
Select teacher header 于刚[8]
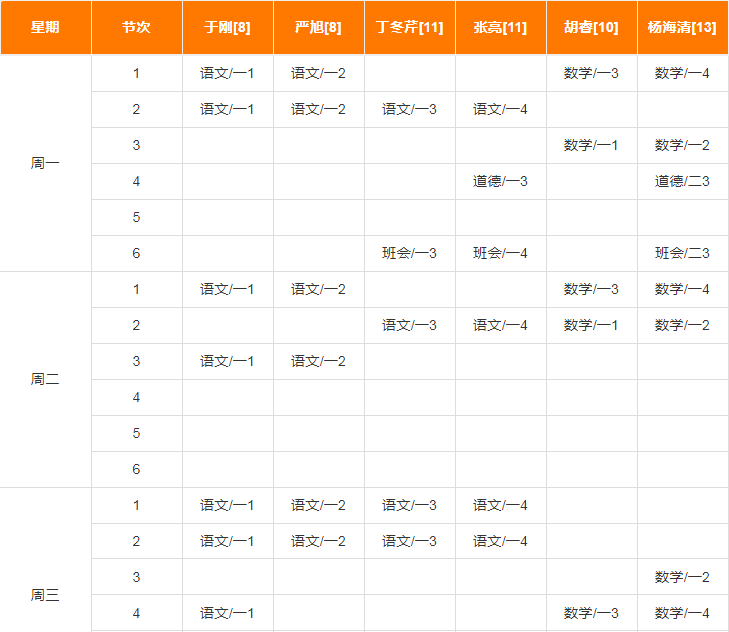(x=228, y=27)
